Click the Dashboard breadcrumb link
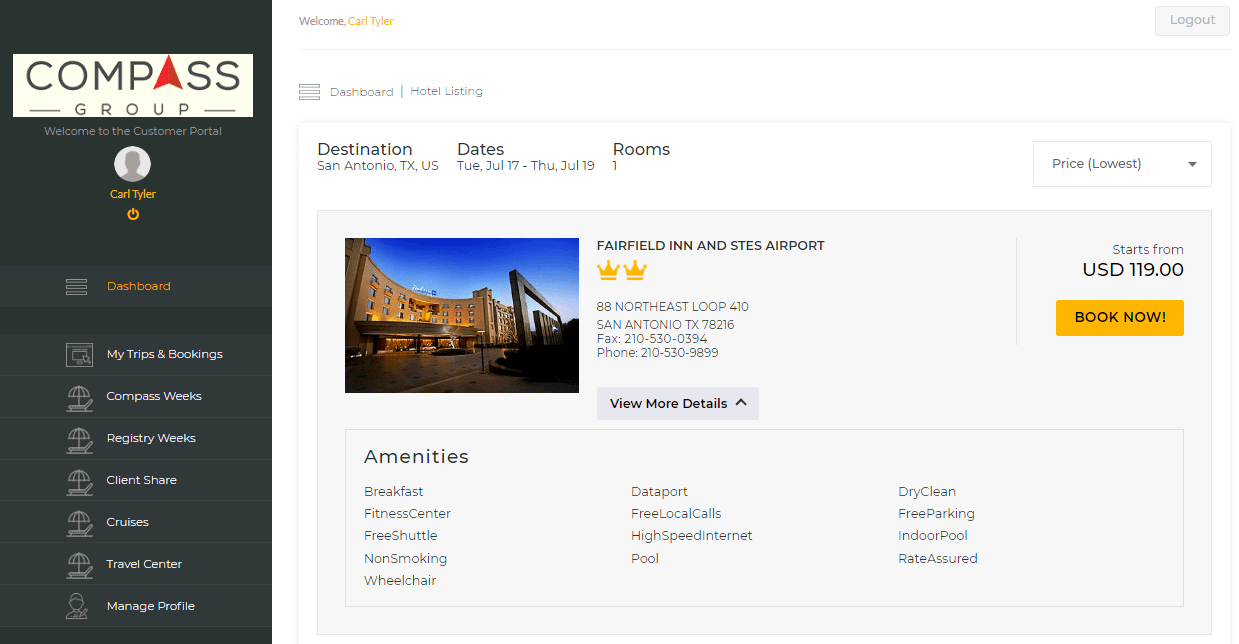Image resolution: width=1239 pixels, height=644 pixels. 361,92
